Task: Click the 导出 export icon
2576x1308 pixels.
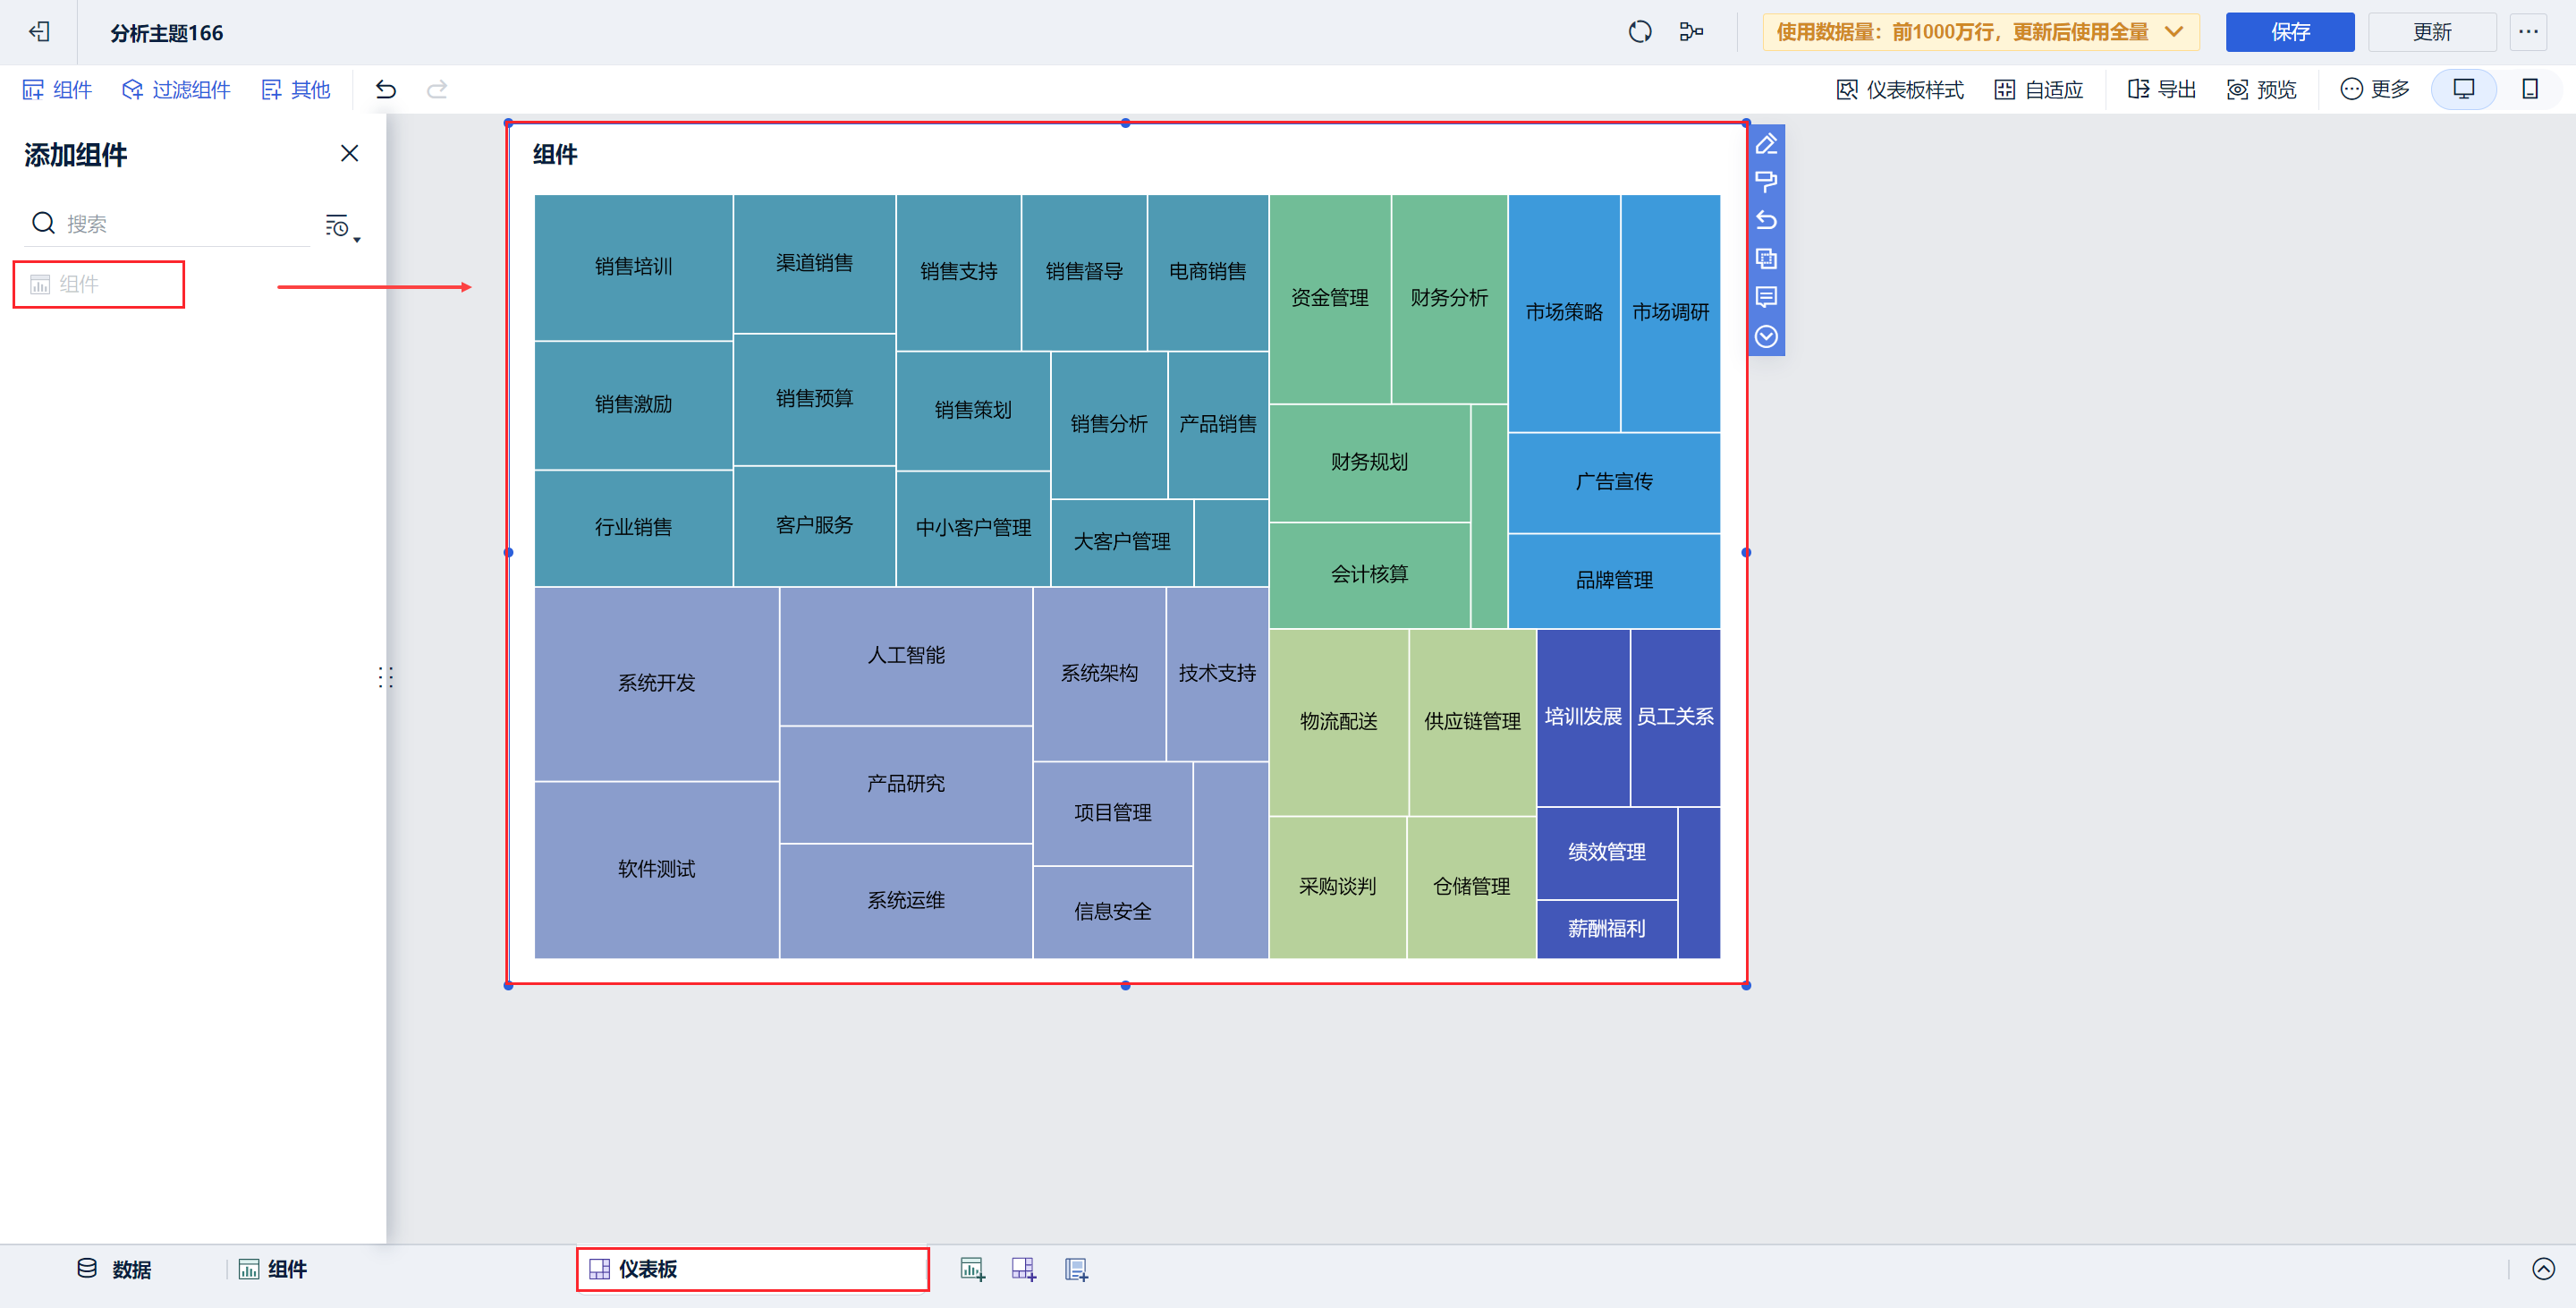Action: pyautogui.click(x=2158, y=89)
